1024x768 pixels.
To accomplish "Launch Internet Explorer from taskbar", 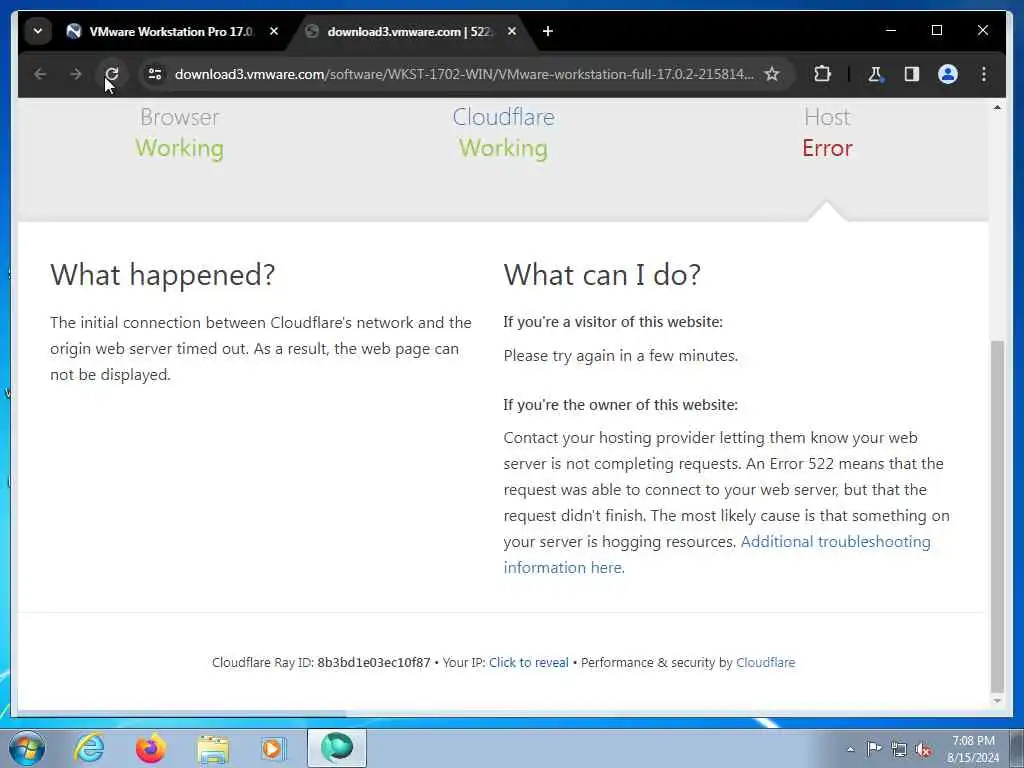I will (x=89, y=748).
